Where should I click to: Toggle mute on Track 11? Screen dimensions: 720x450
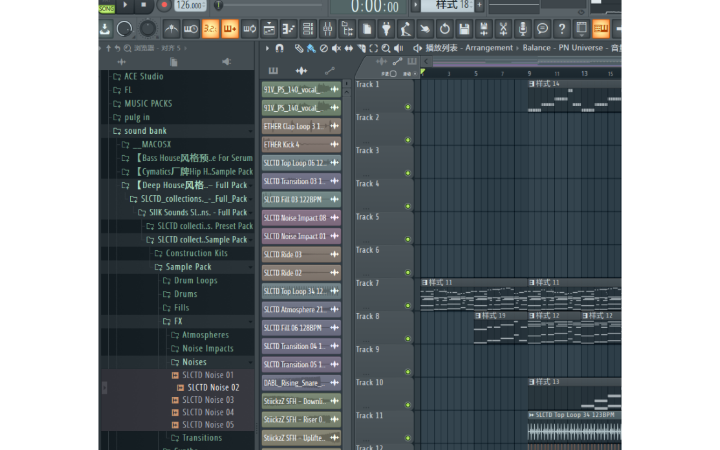[x=408, y=438]
